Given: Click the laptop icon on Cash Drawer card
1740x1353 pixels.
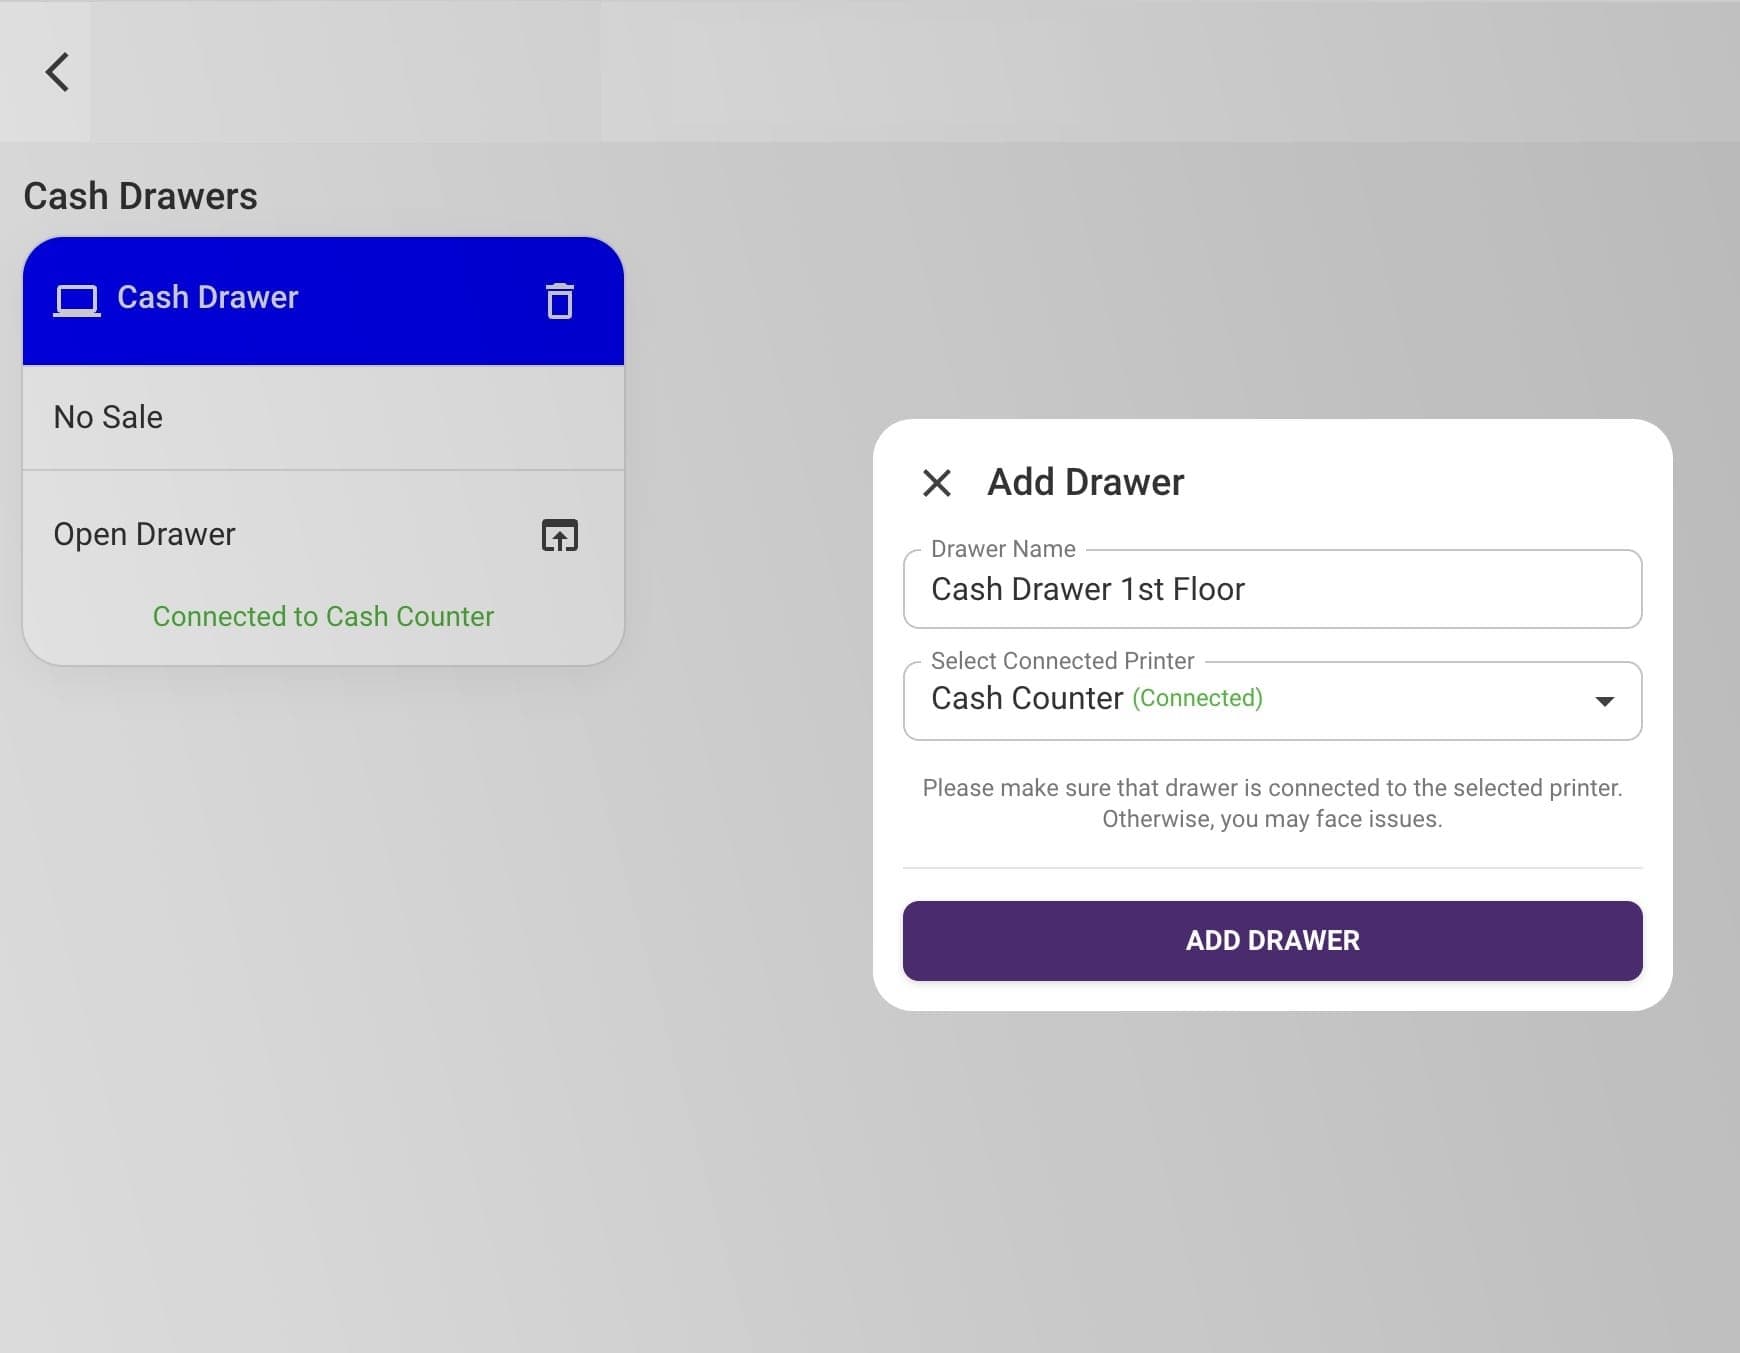Looking at the screenshot, I should pos(77,300).
